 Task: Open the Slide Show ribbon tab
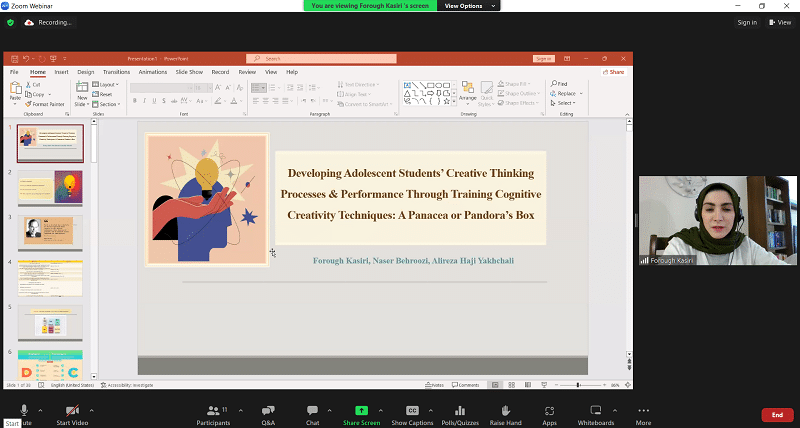click(189, 72)
